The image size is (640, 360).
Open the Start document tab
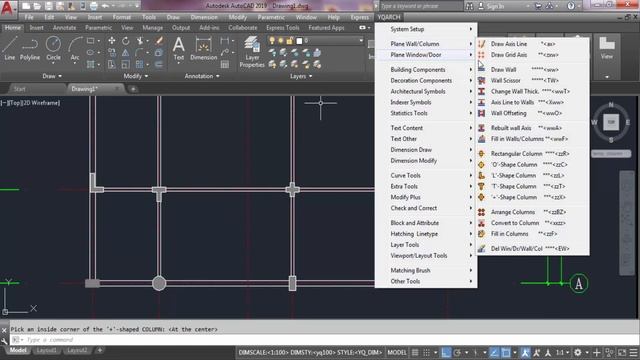pyautogui.click(x=20, y=89)
